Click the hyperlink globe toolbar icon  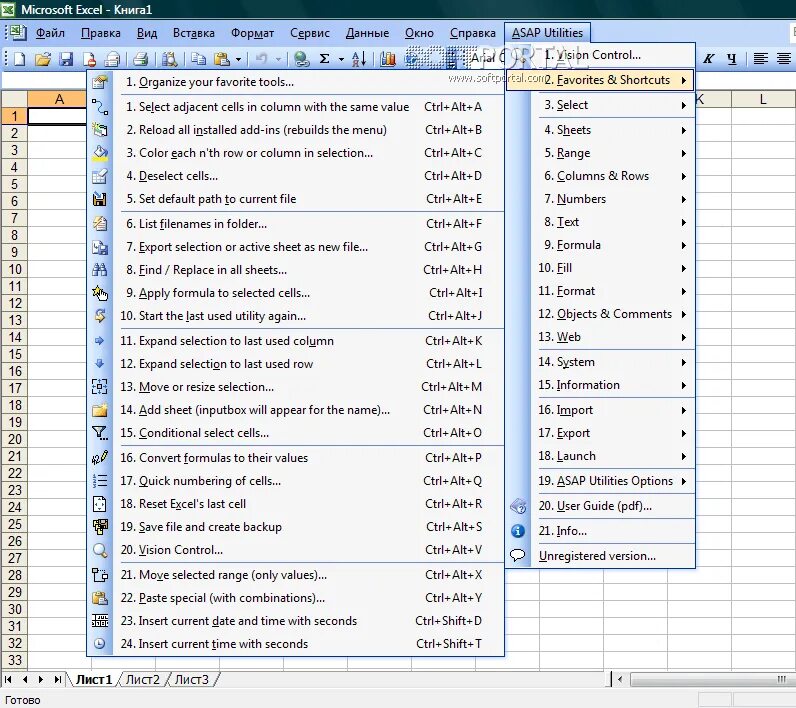(x=302, y=59)
